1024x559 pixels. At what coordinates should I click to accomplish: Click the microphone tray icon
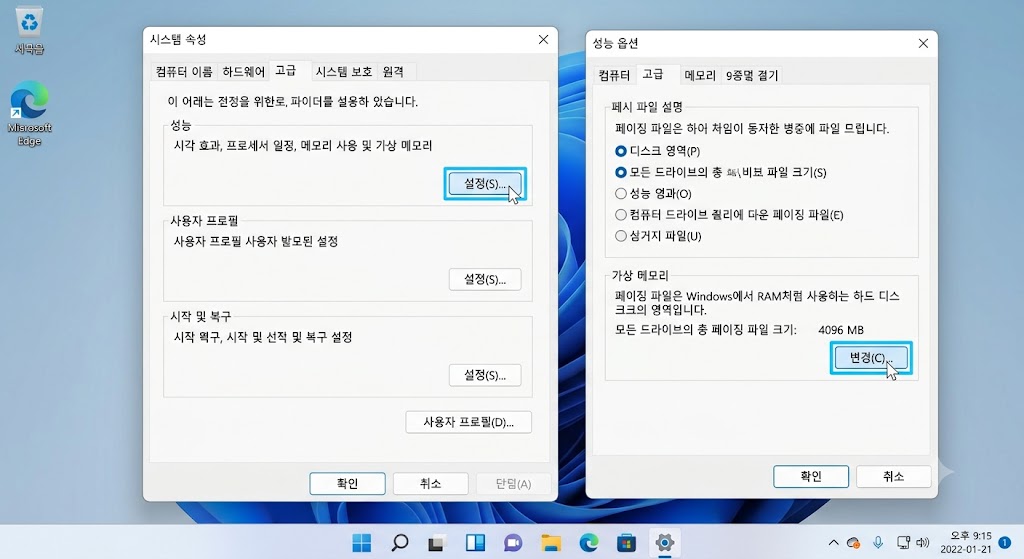coord(878,543)
